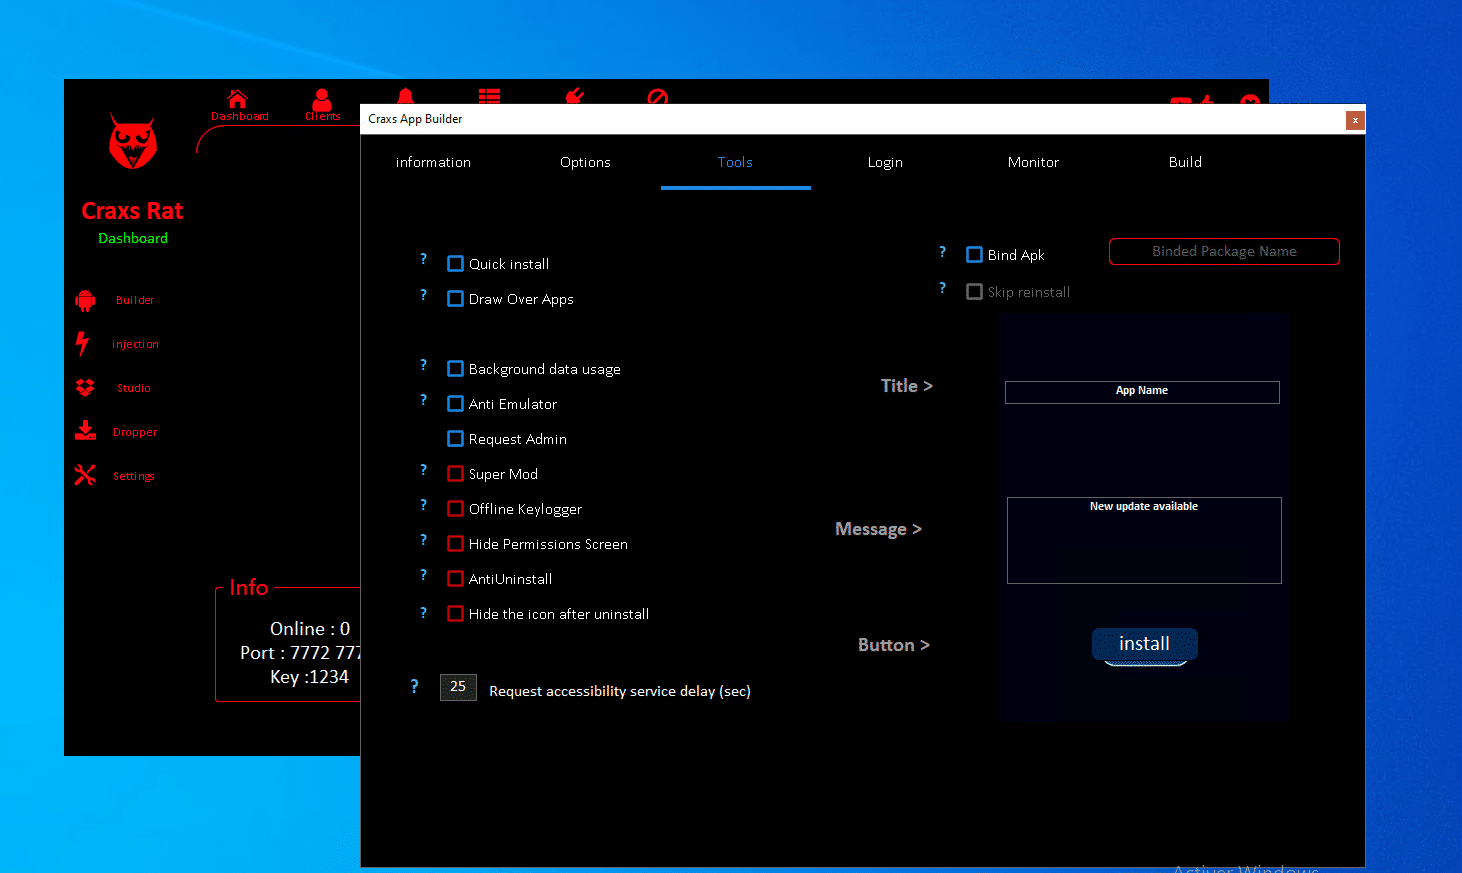Screen dimensions: 1462x873
Task: Open the Builder Android icon in sidebar
Action: point(85,300)
